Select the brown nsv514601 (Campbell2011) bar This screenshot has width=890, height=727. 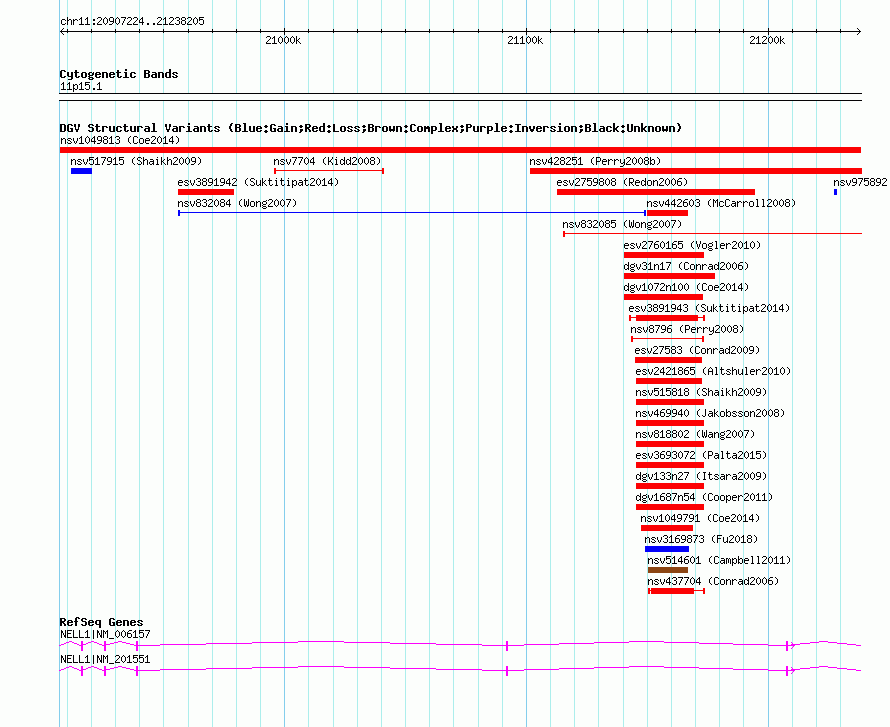tap(667, 570)
